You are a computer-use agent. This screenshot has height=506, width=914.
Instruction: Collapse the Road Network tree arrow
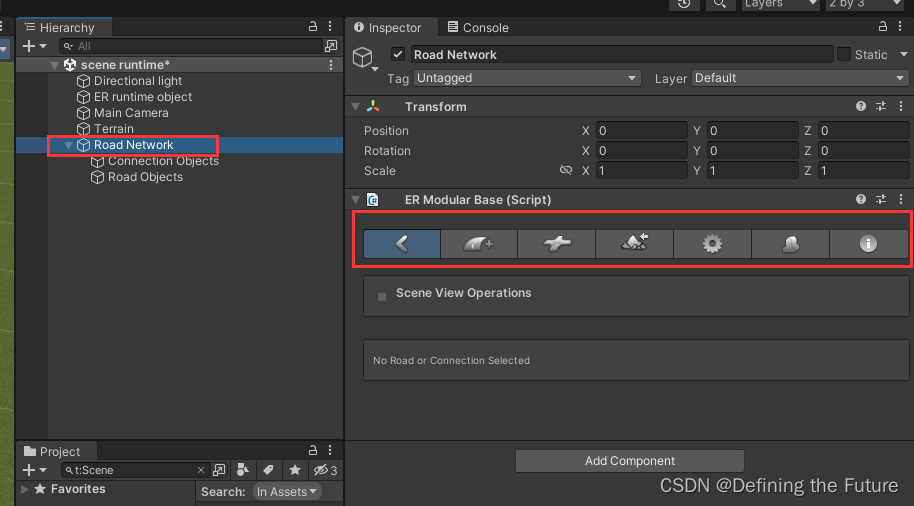coord(68,145)
